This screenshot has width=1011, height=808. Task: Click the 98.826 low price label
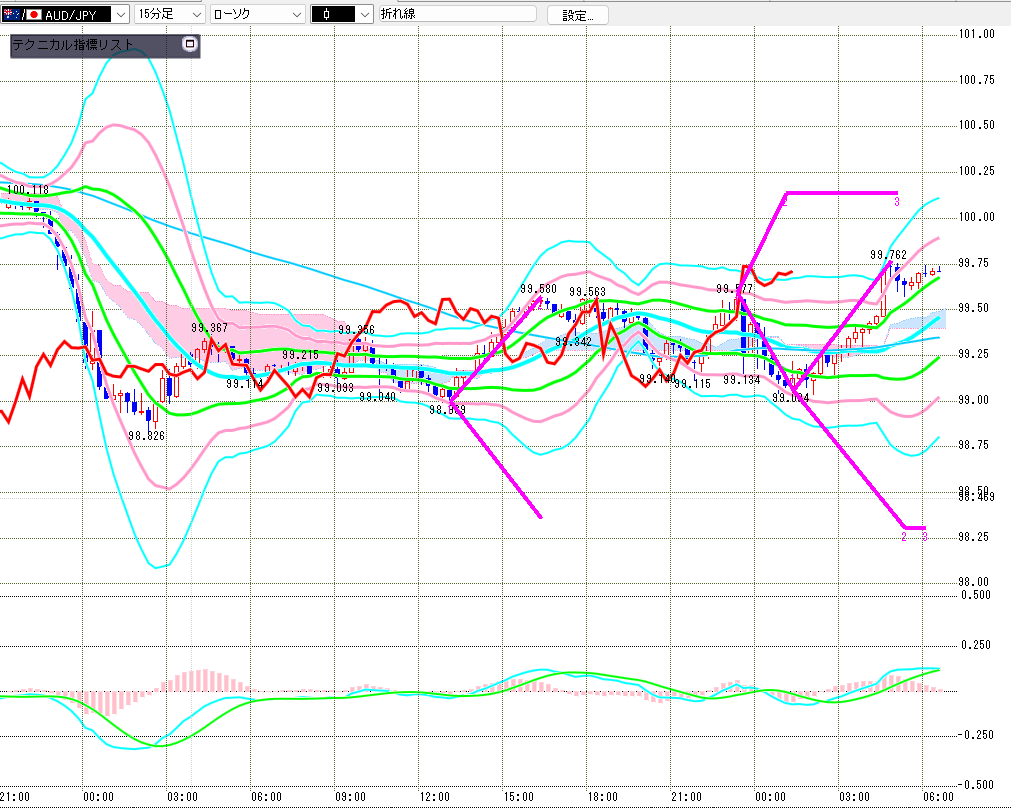click(146, 435)
